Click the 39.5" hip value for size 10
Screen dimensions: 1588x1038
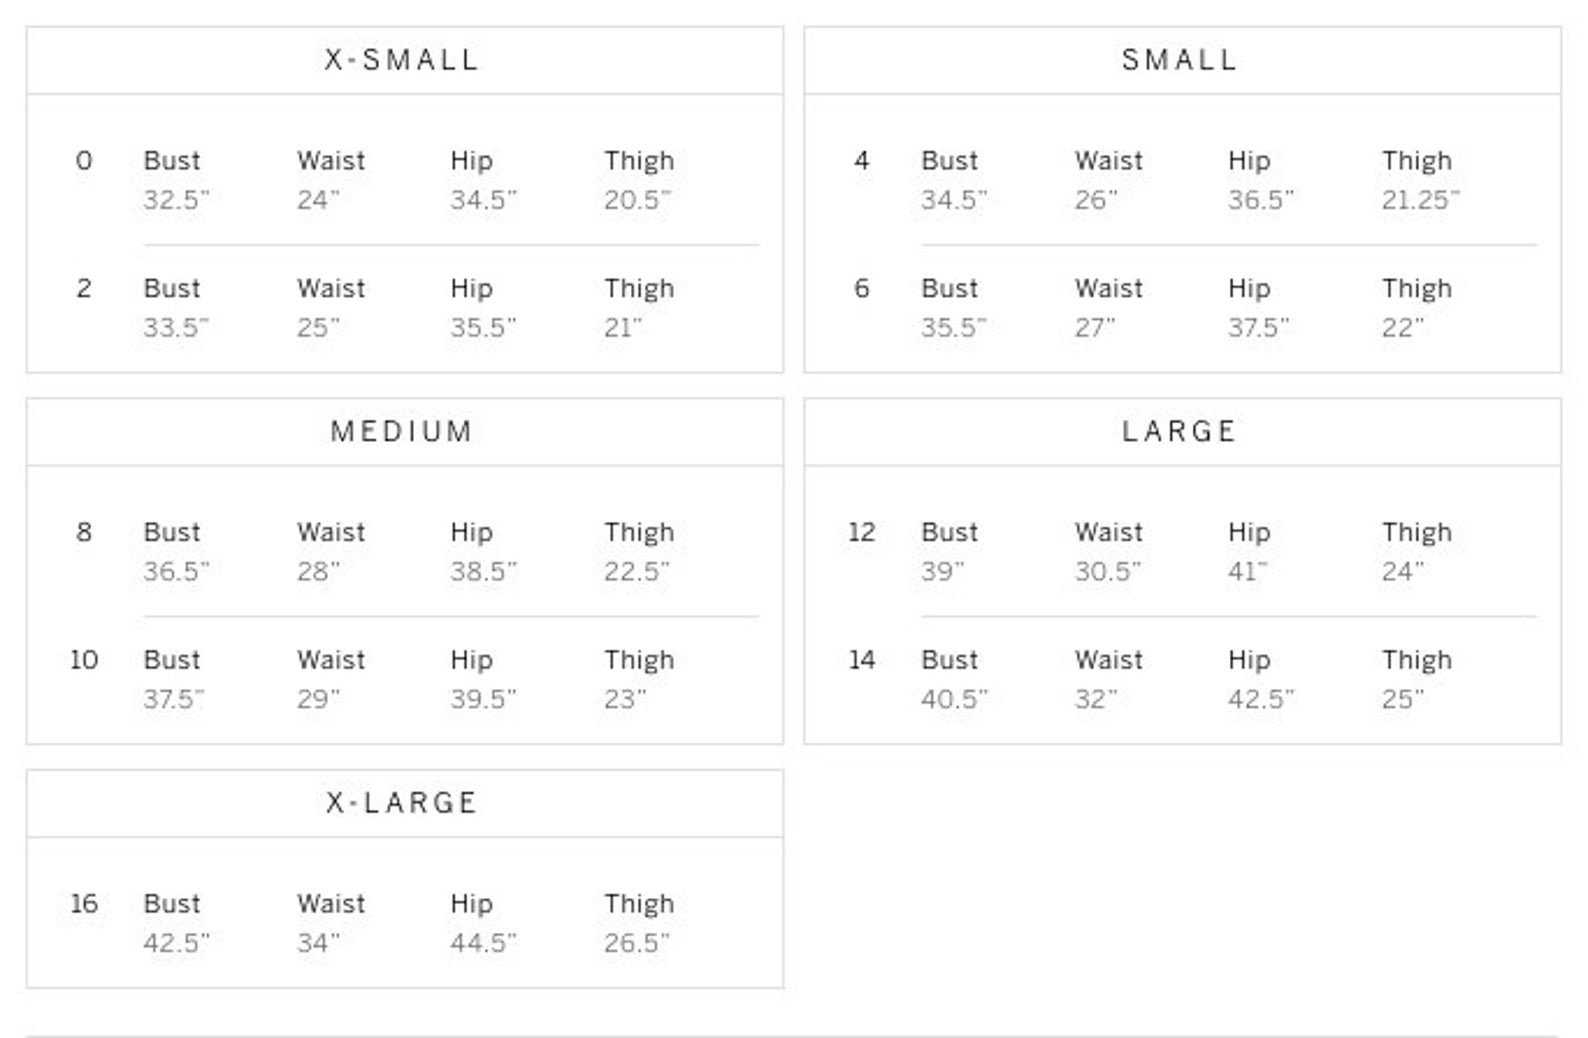[483, 699]
